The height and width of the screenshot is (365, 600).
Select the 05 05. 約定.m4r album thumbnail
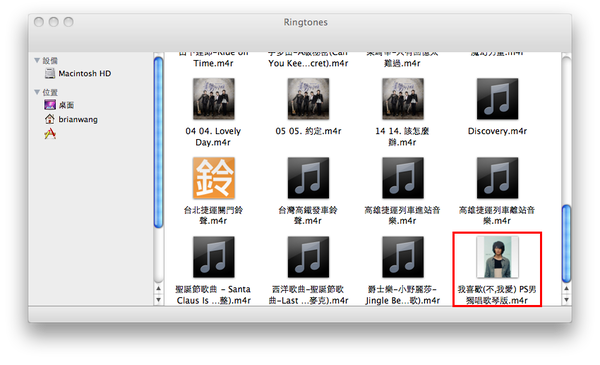(308, 99)
